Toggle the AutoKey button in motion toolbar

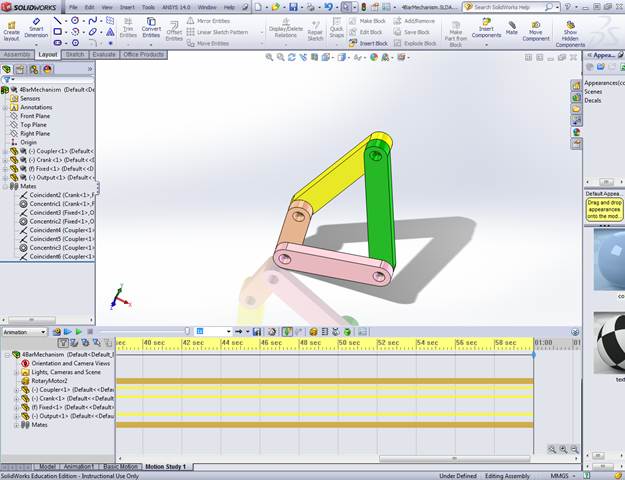pyautogui.click(x=287, y=332)
